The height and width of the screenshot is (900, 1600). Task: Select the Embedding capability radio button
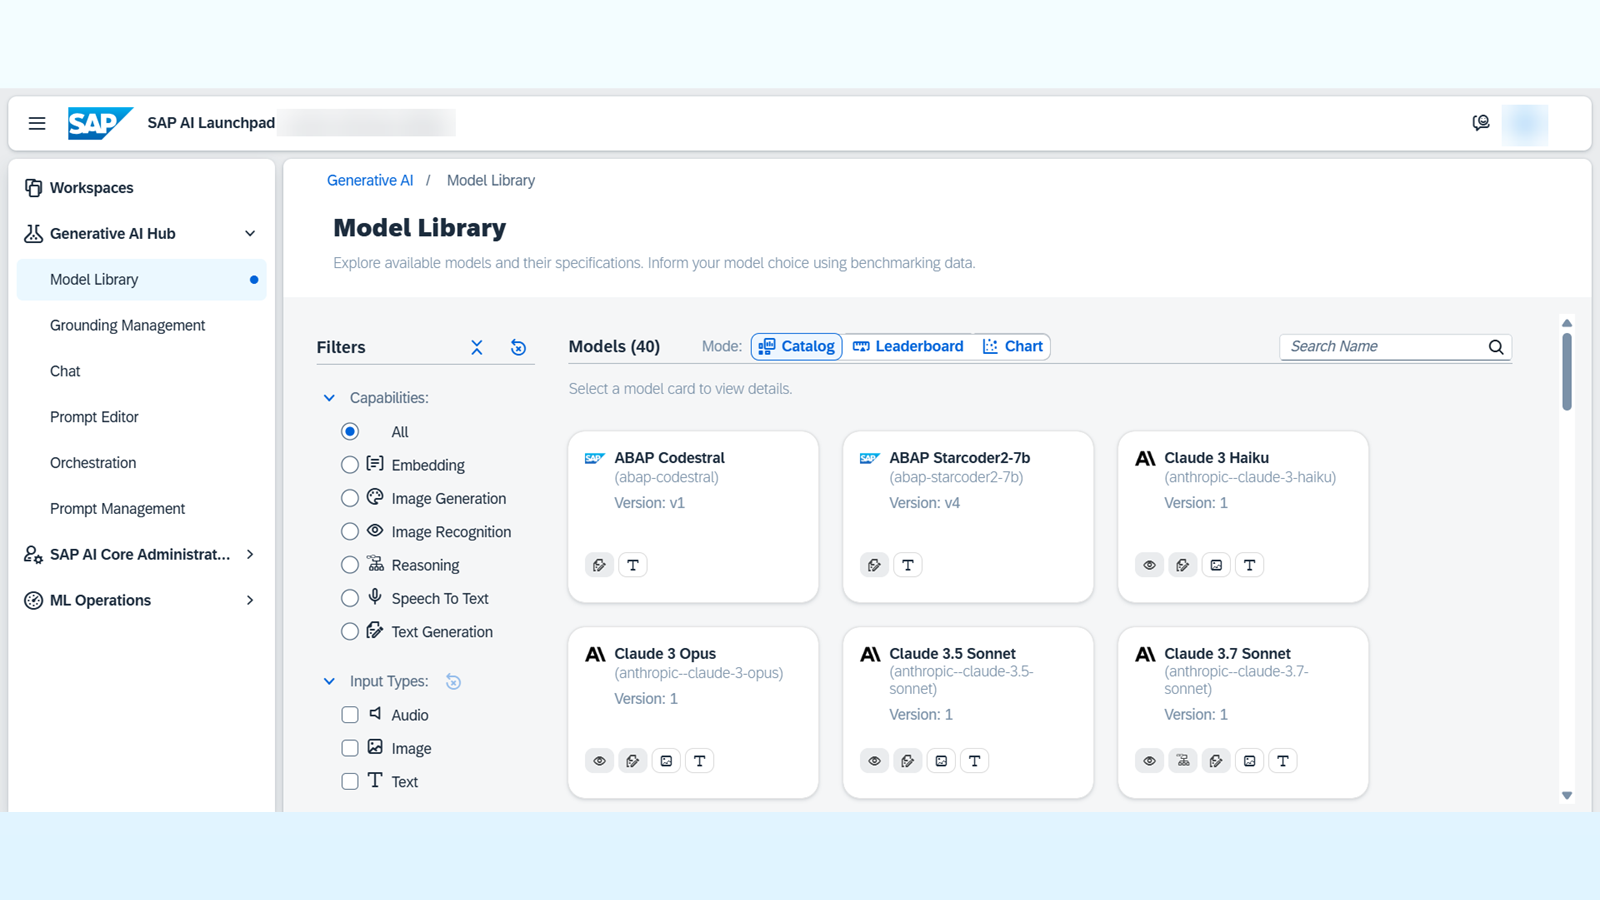350,465
